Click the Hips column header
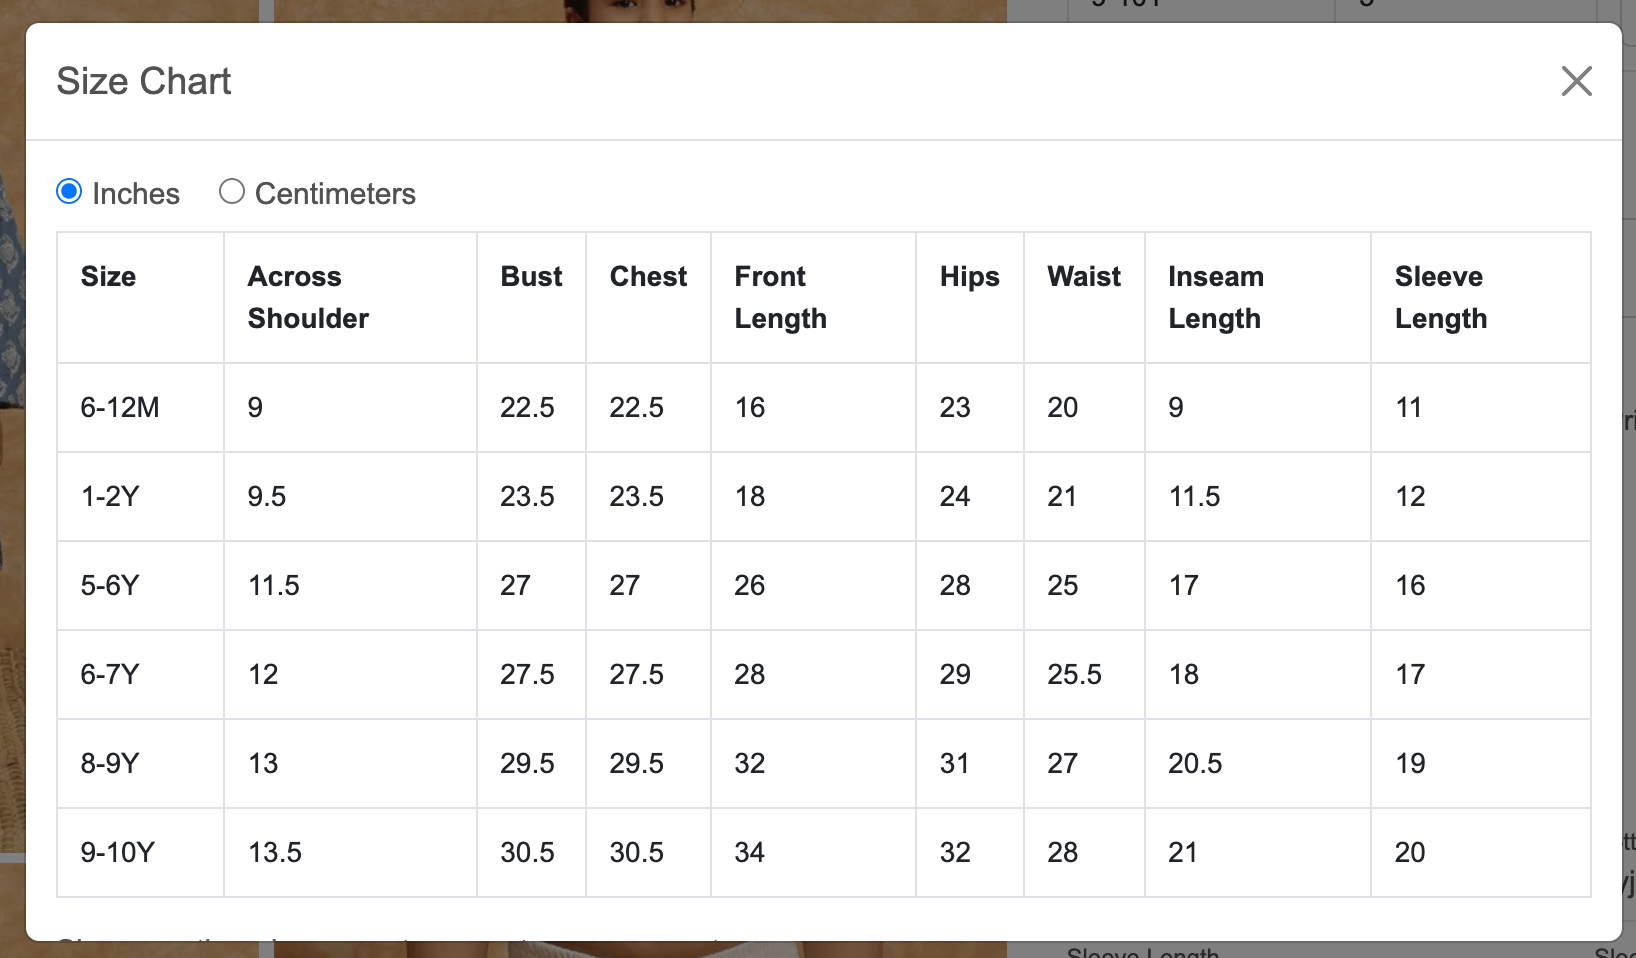Viewport: 1636px width, 958px height. coord(969,276)
